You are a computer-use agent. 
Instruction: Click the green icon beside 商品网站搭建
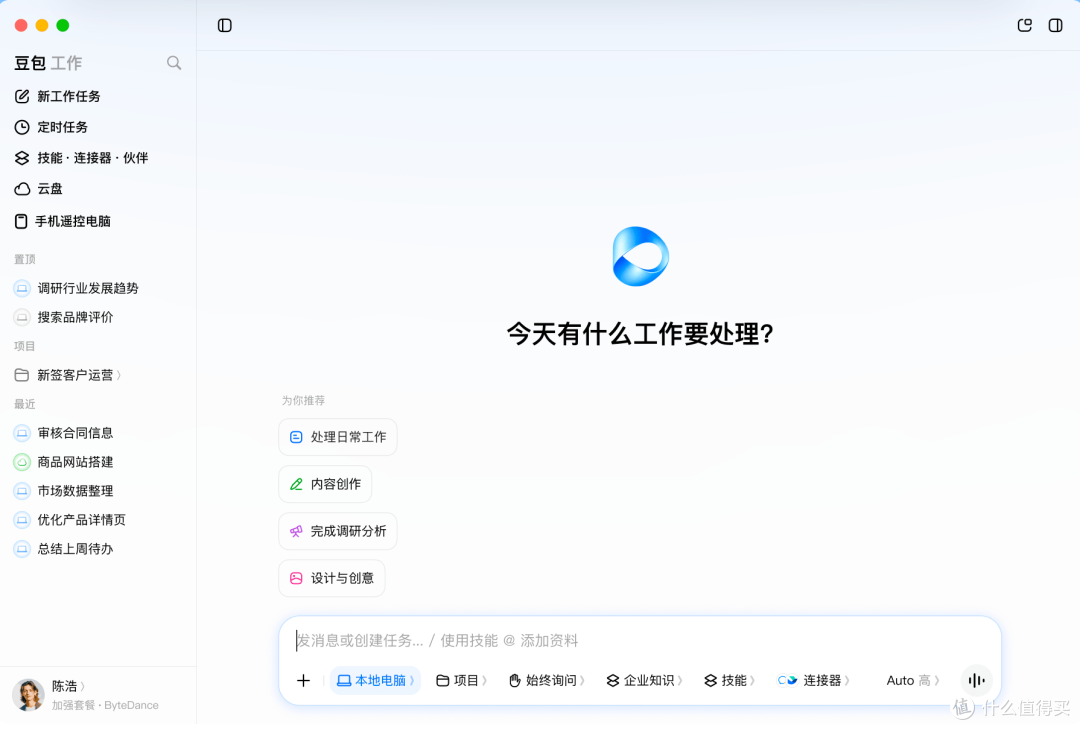[22, 462]
